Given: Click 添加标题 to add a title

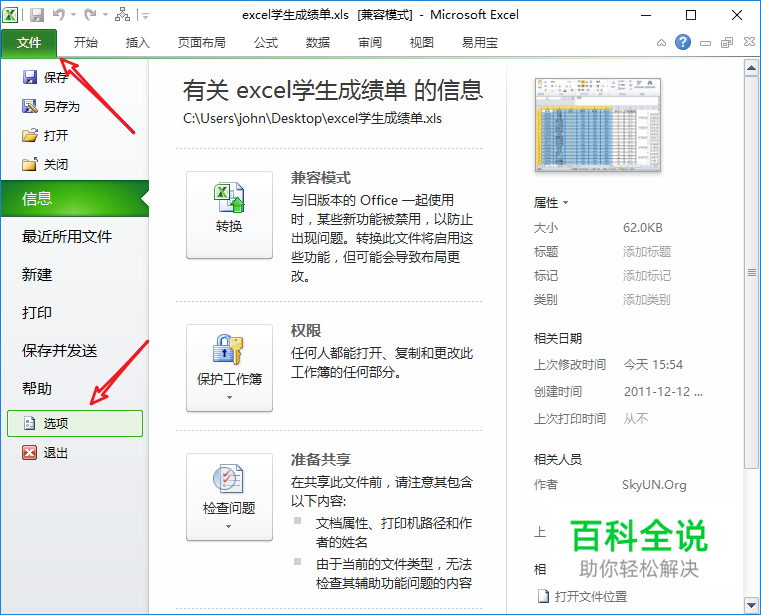Looking at the screenshot, I should (x=647, y=251).
